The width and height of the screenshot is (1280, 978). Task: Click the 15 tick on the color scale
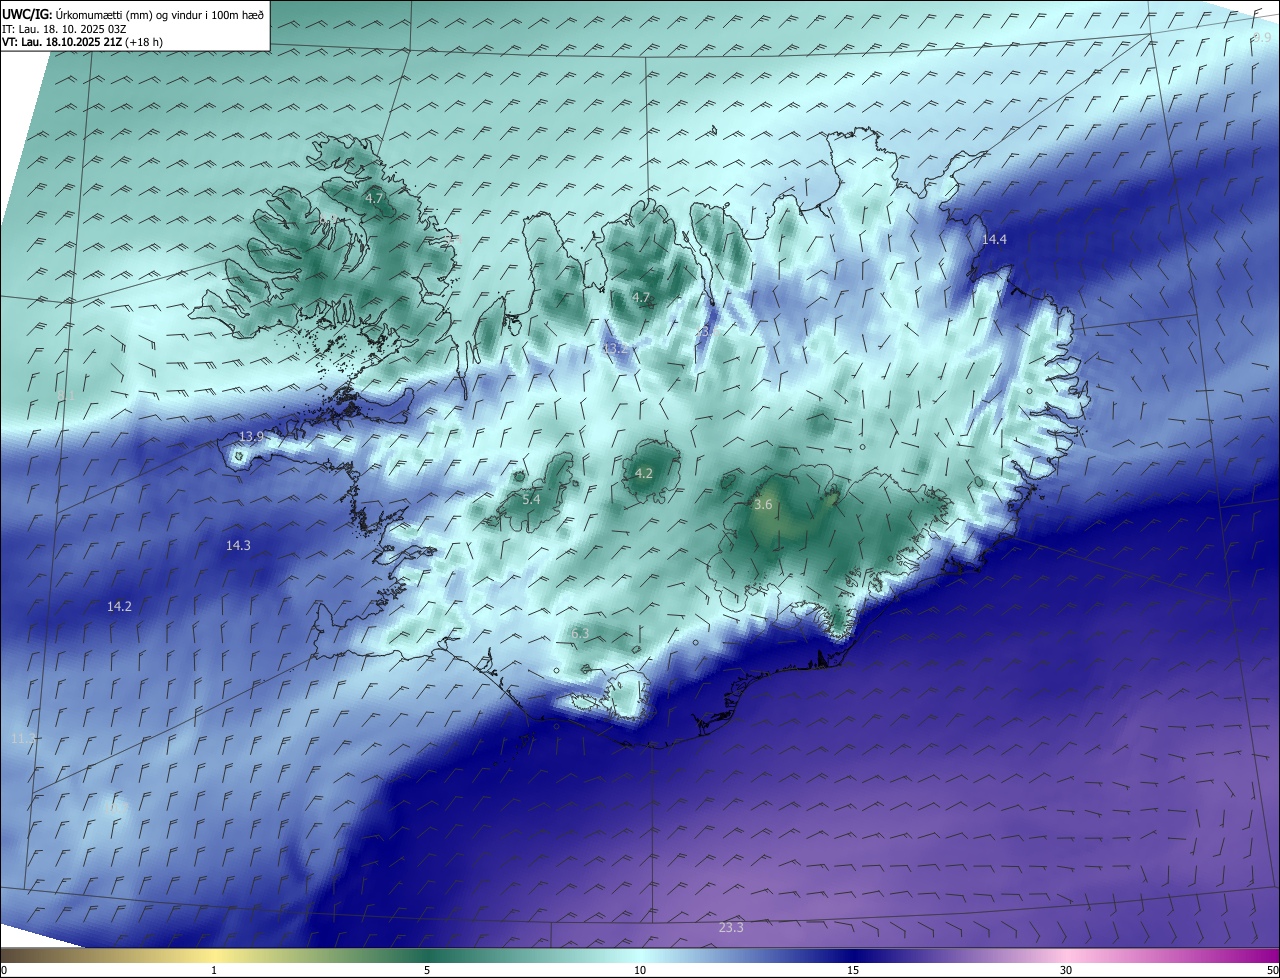[x=853, y=970]
